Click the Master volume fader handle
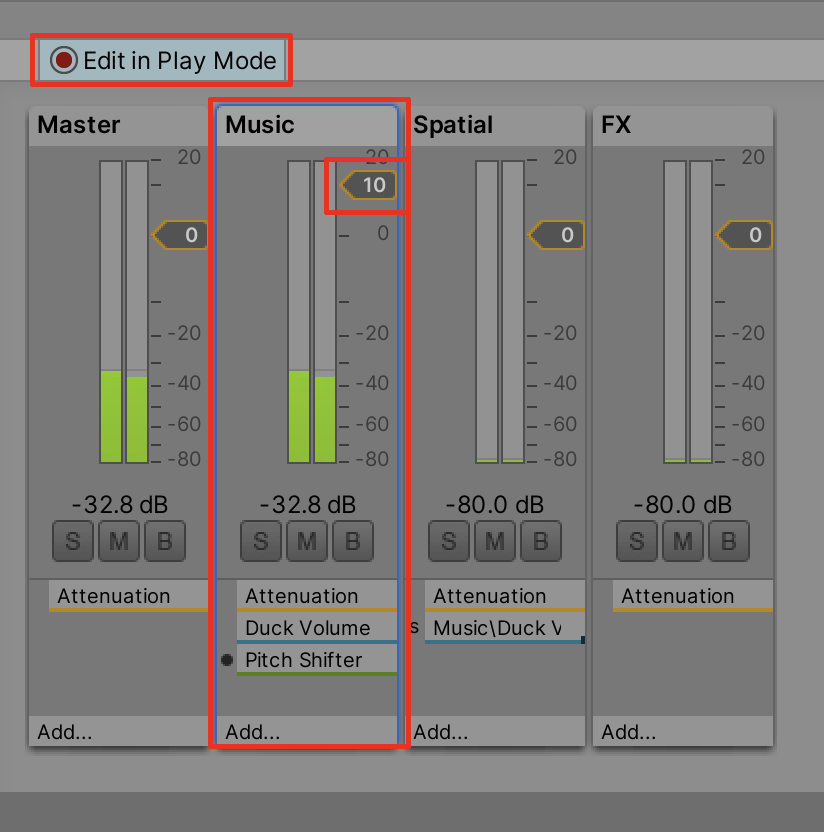This screenshot has width=824, height=832. click(180, 235)
